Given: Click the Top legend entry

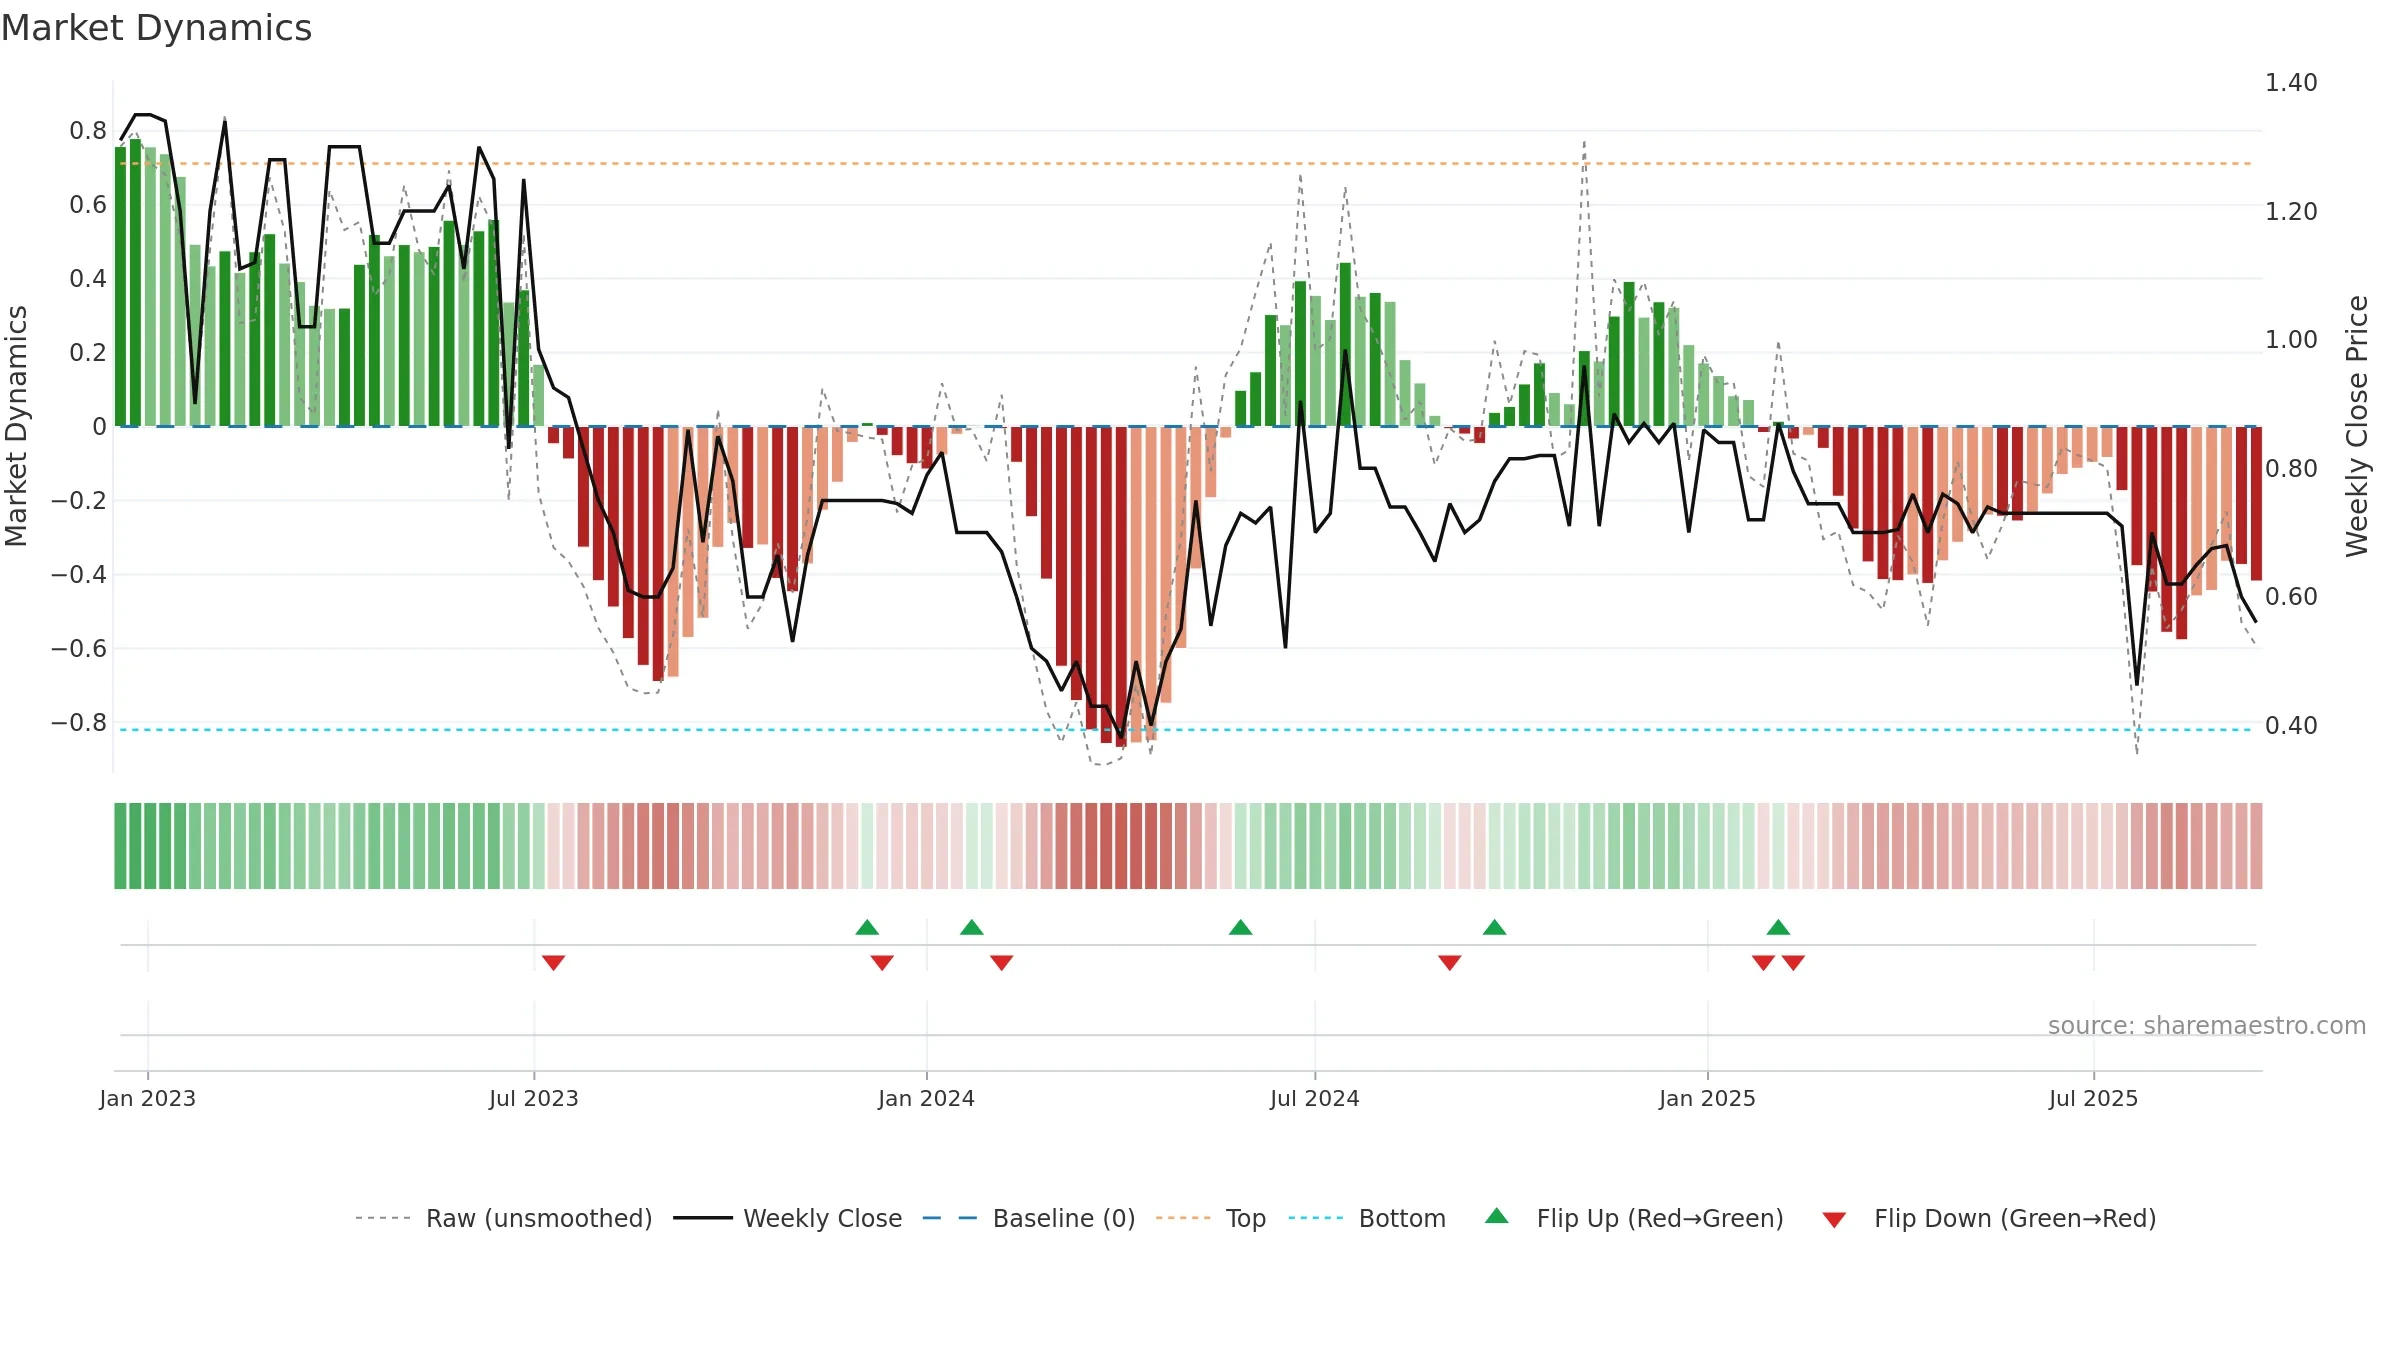Looking at the screenshot, I should (1211, 1218).
